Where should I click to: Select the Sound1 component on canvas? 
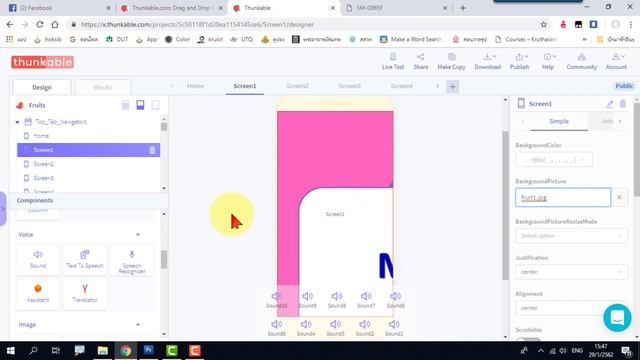click(x=394, y=328)
